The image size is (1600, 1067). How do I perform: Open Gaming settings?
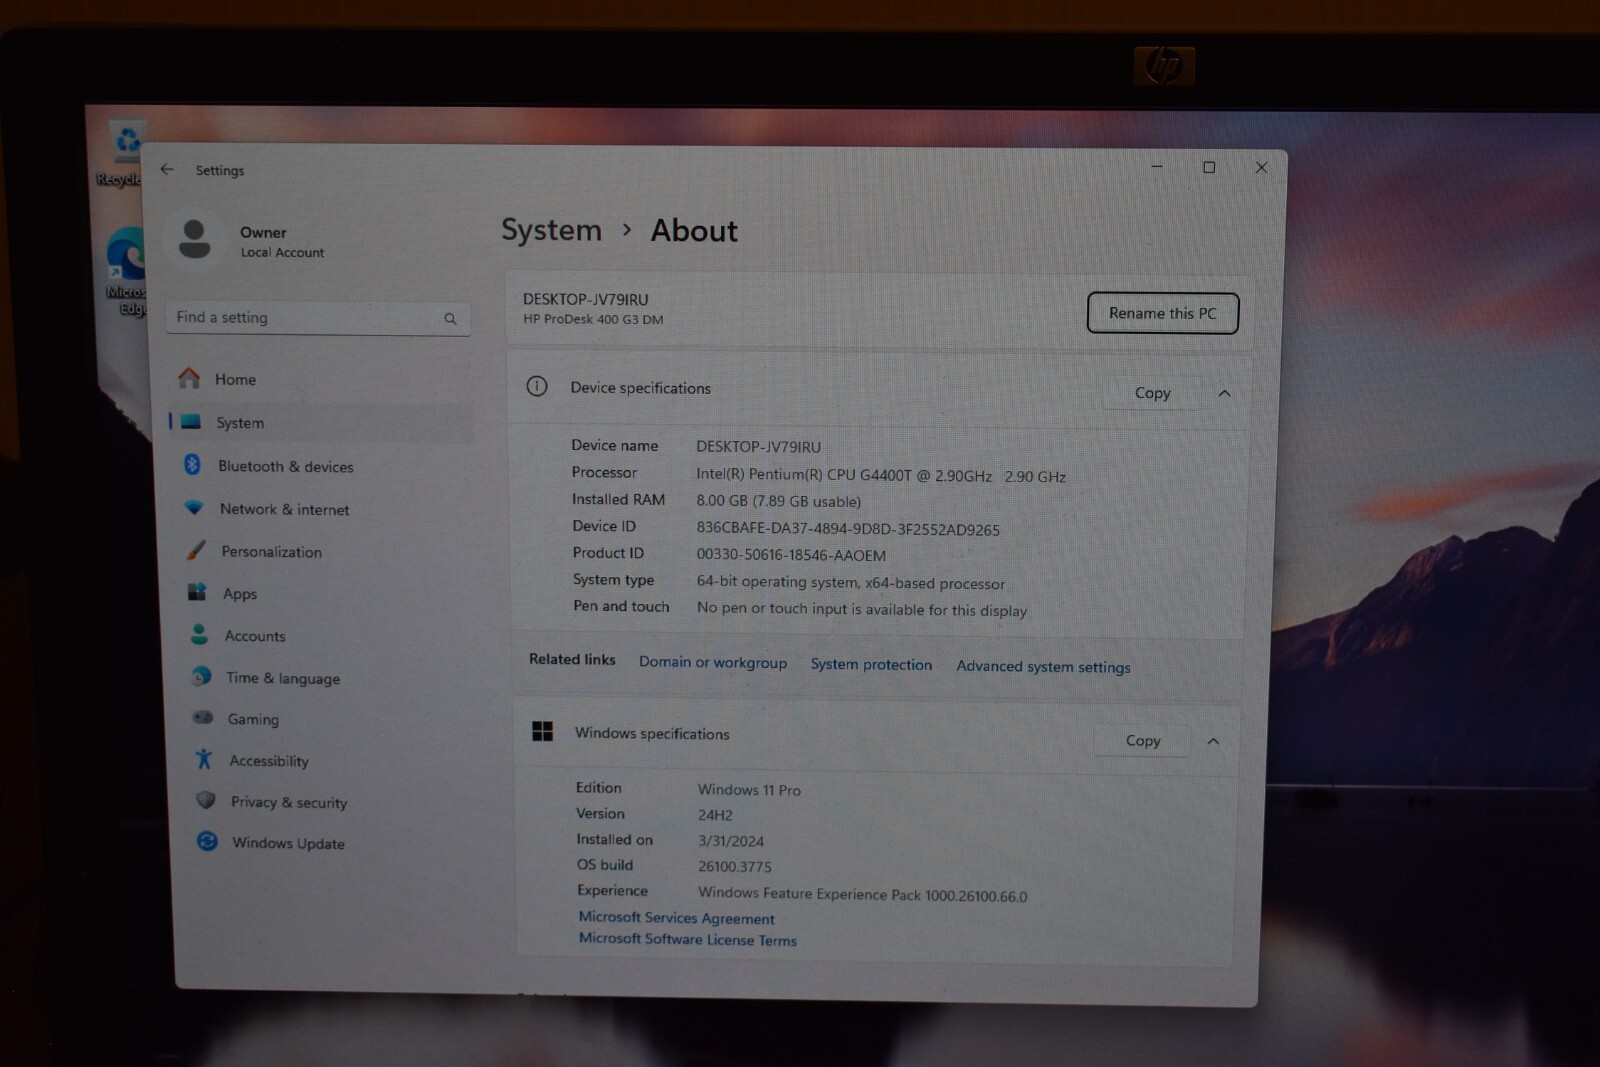click(x=332, y=719)
